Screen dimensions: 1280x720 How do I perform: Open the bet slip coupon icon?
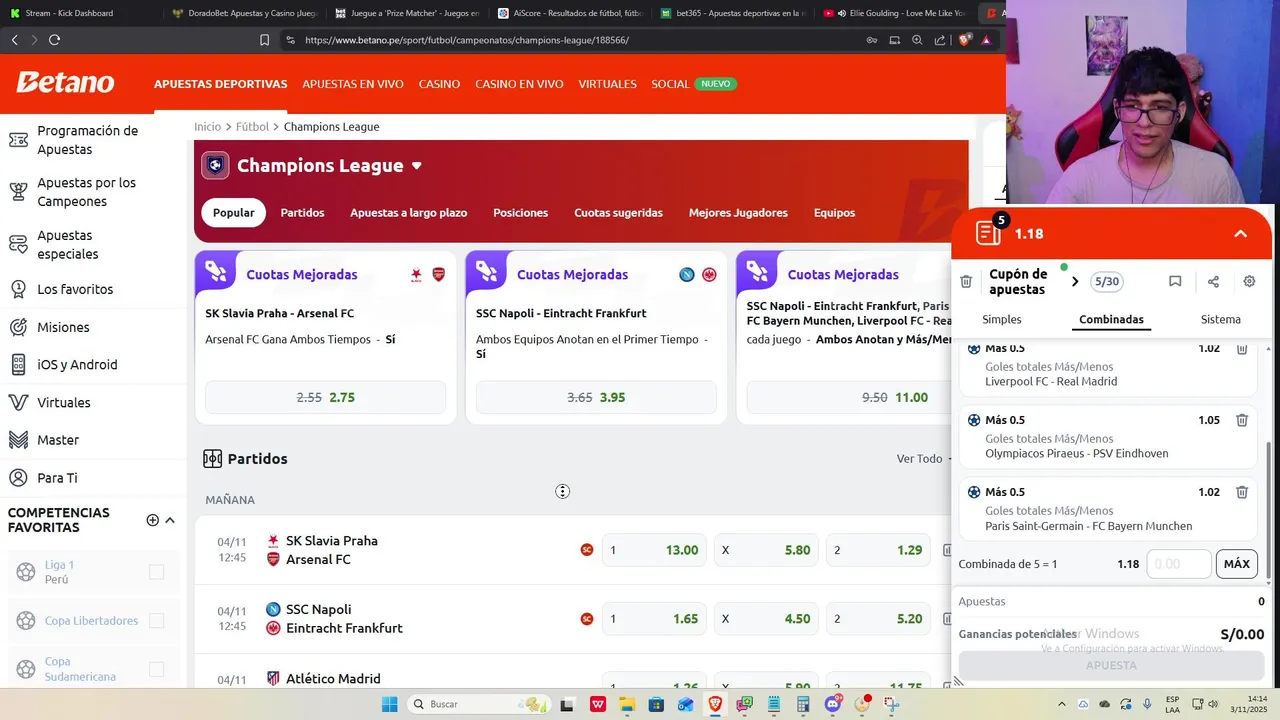[988, 233]
